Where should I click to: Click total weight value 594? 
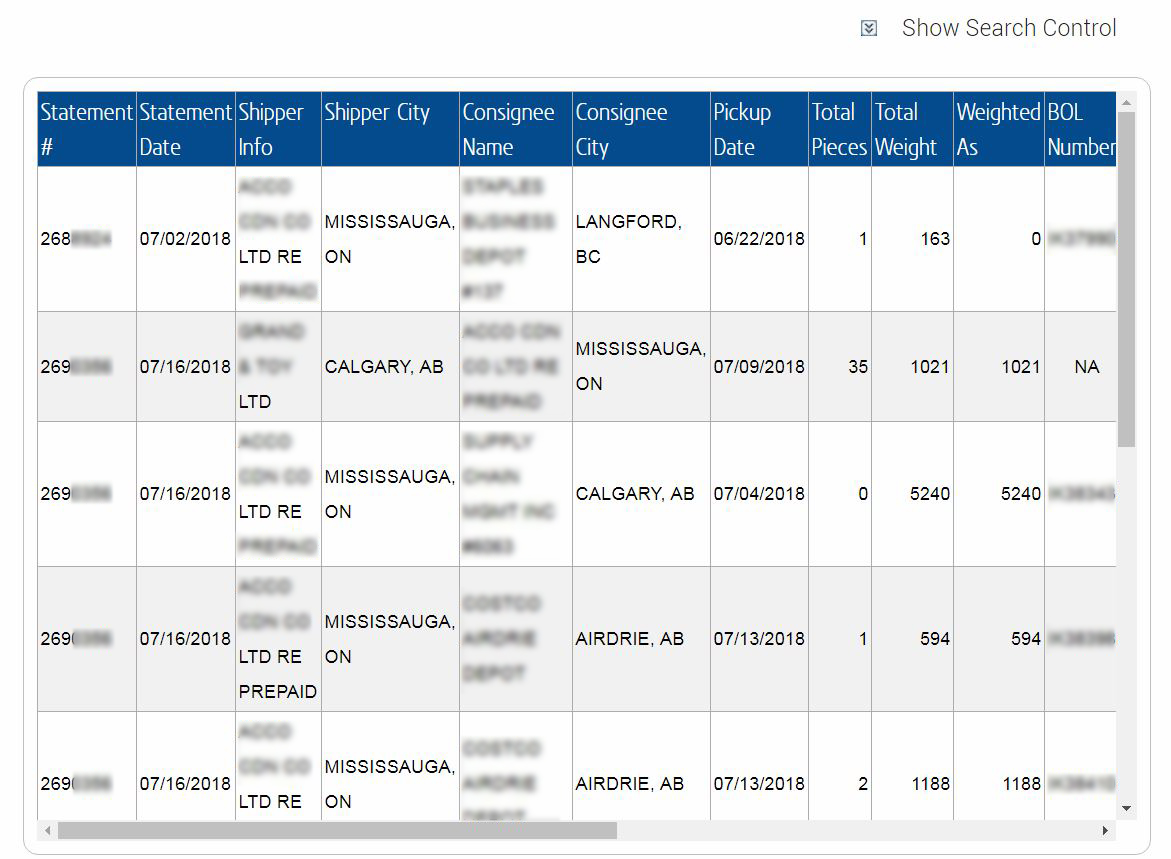pyautogui.click(x=935, y=639)
